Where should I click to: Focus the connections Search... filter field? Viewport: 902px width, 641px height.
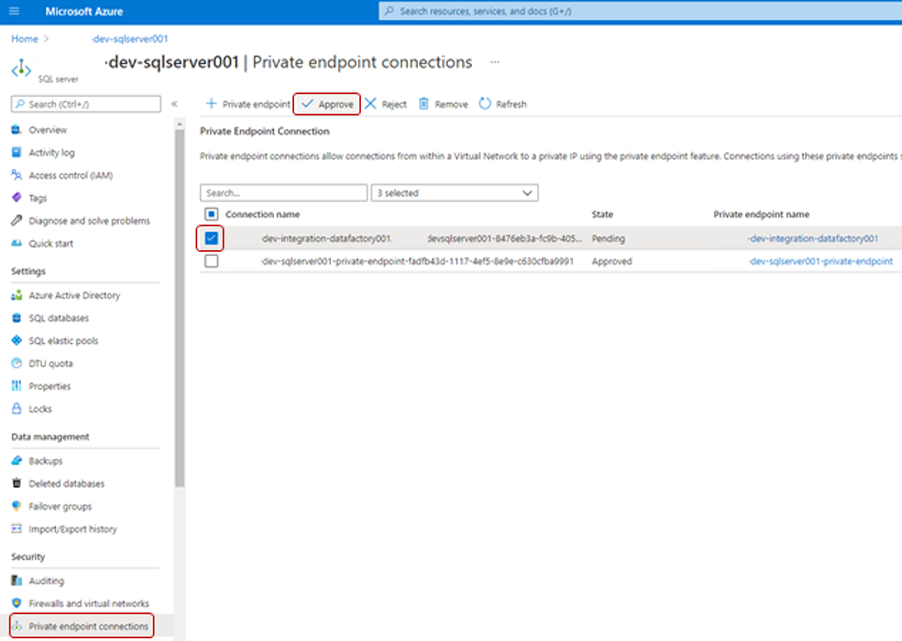point(284,193)
